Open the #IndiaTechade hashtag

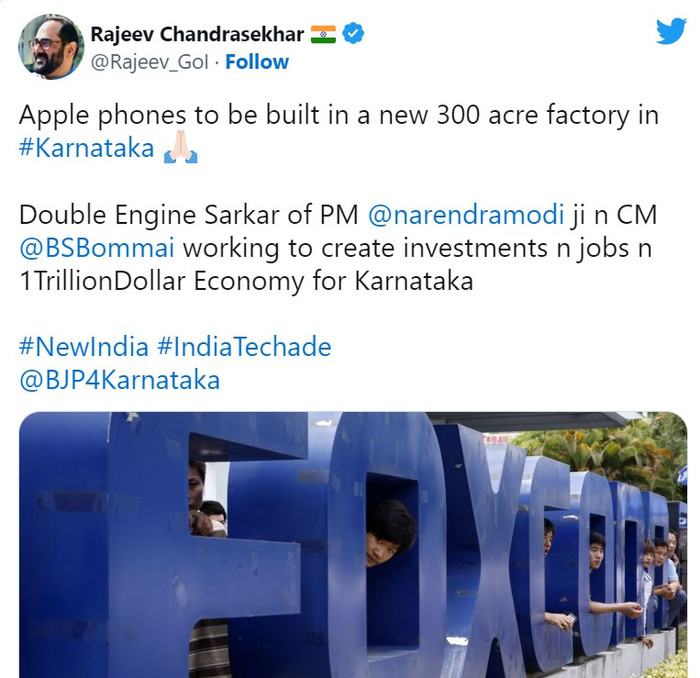(x=244, y=347)
